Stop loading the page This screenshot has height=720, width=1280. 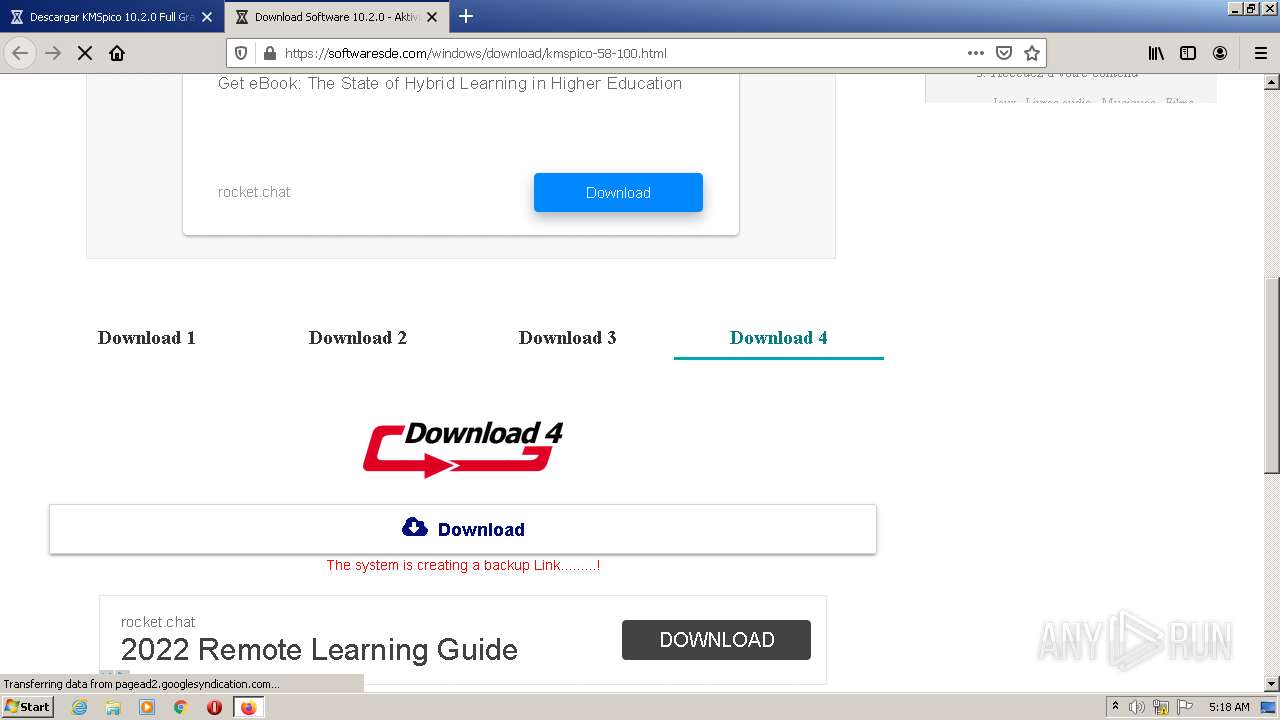pos(85,53)
